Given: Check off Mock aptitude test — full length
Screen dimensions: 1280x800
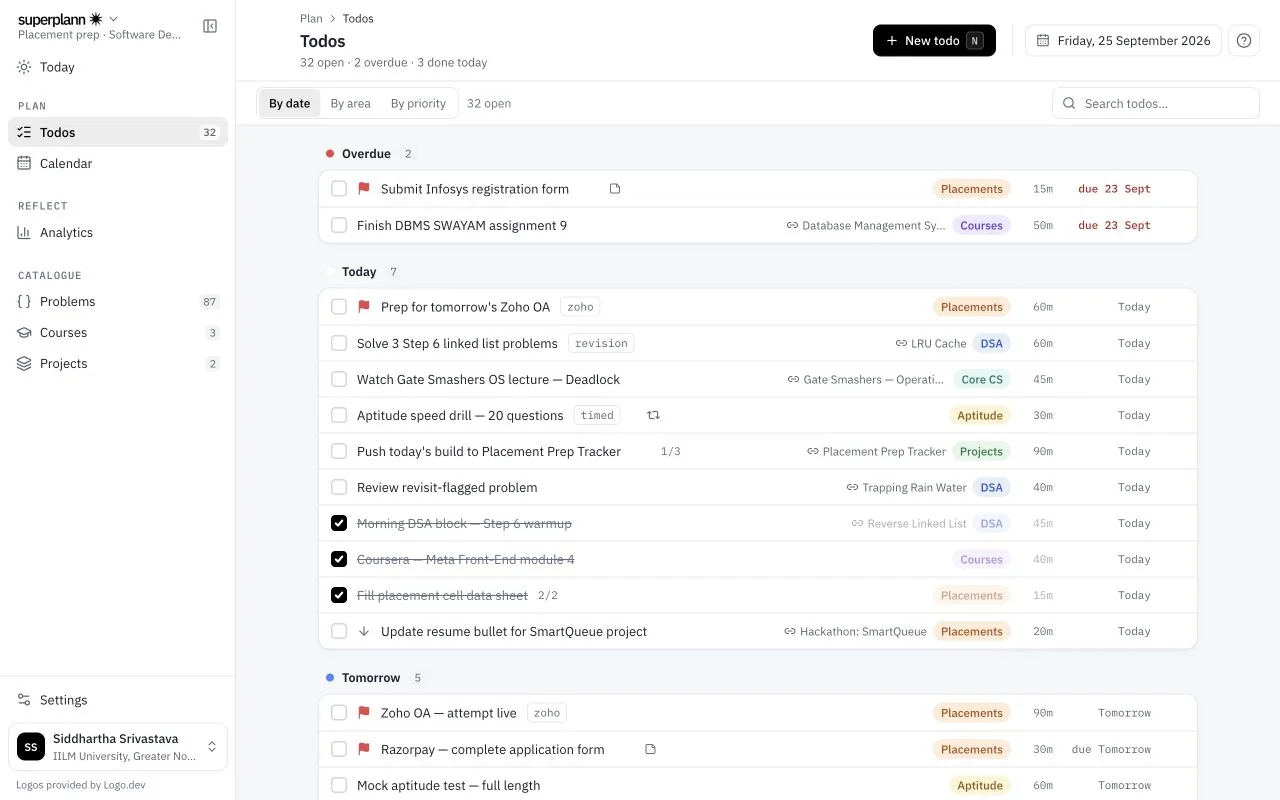Looking at the screenshot, I should pos(339,785).
